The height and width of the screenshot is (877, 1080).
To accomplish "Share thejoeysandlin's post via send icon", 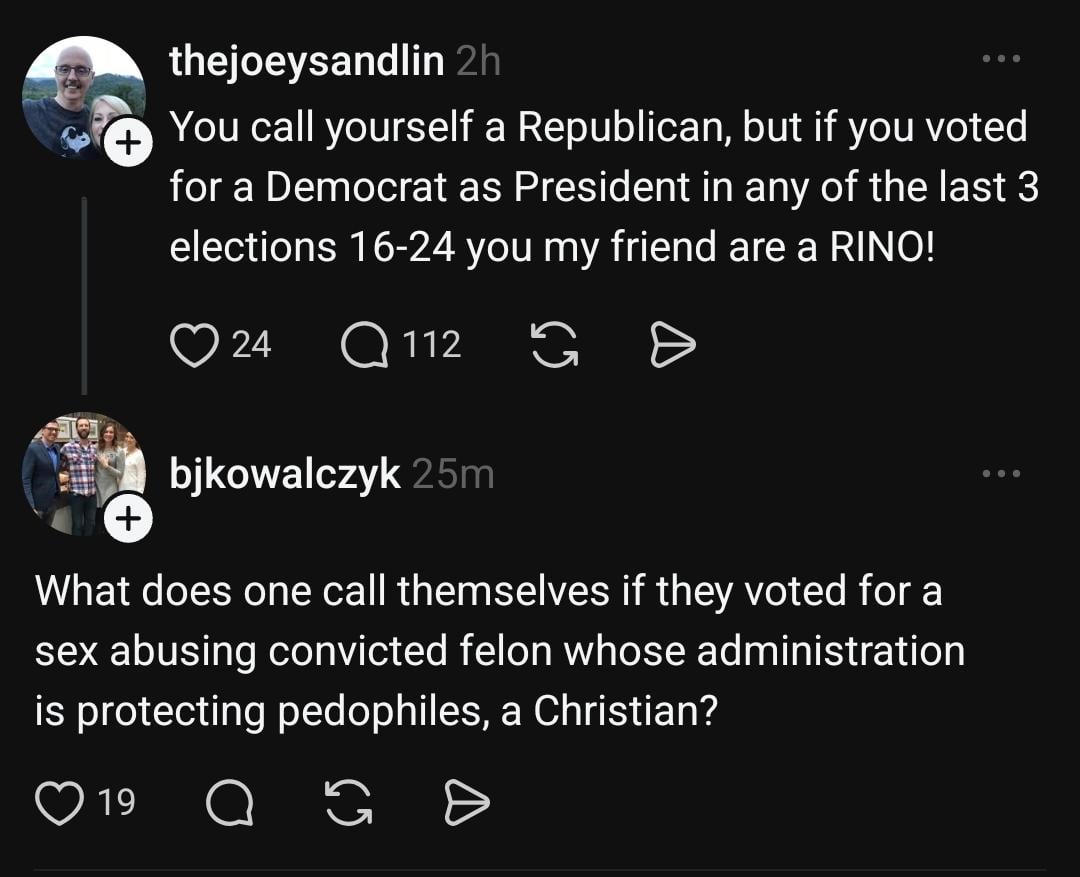I will click(672, 345).
